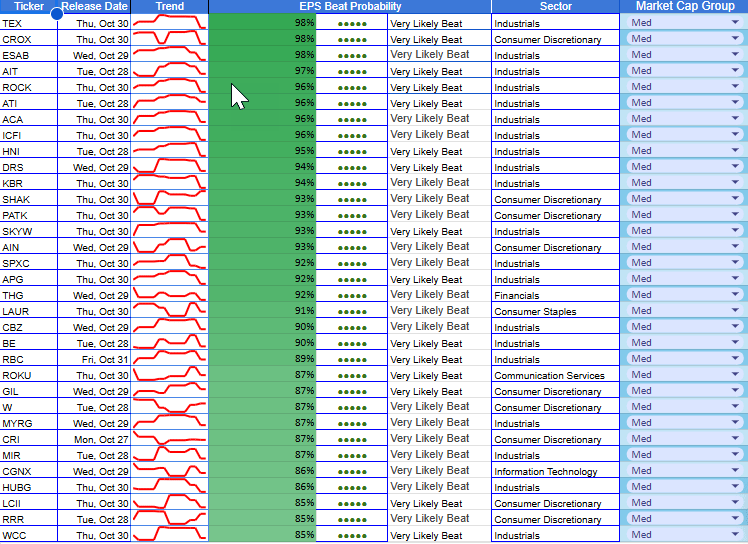Click Industrials sector cell for ACA
The image size is (748, 544).
pos(556,119)
